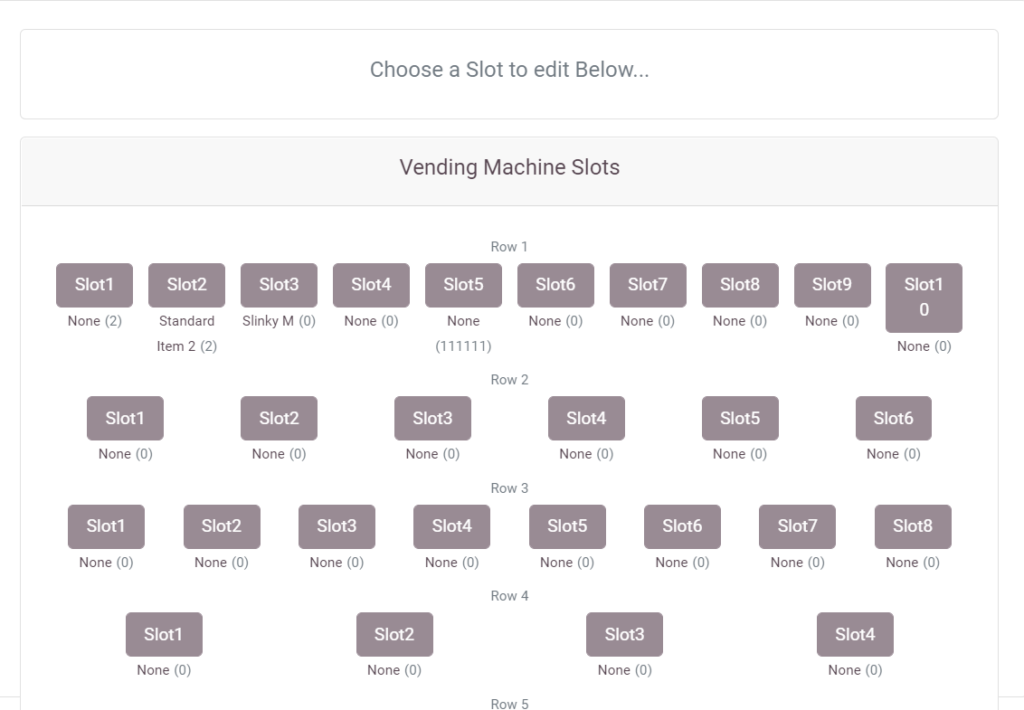This screenshot has height=710, width=1024.
Task: Open Slot1 in Row 4
Action: [x=163, y=633]
